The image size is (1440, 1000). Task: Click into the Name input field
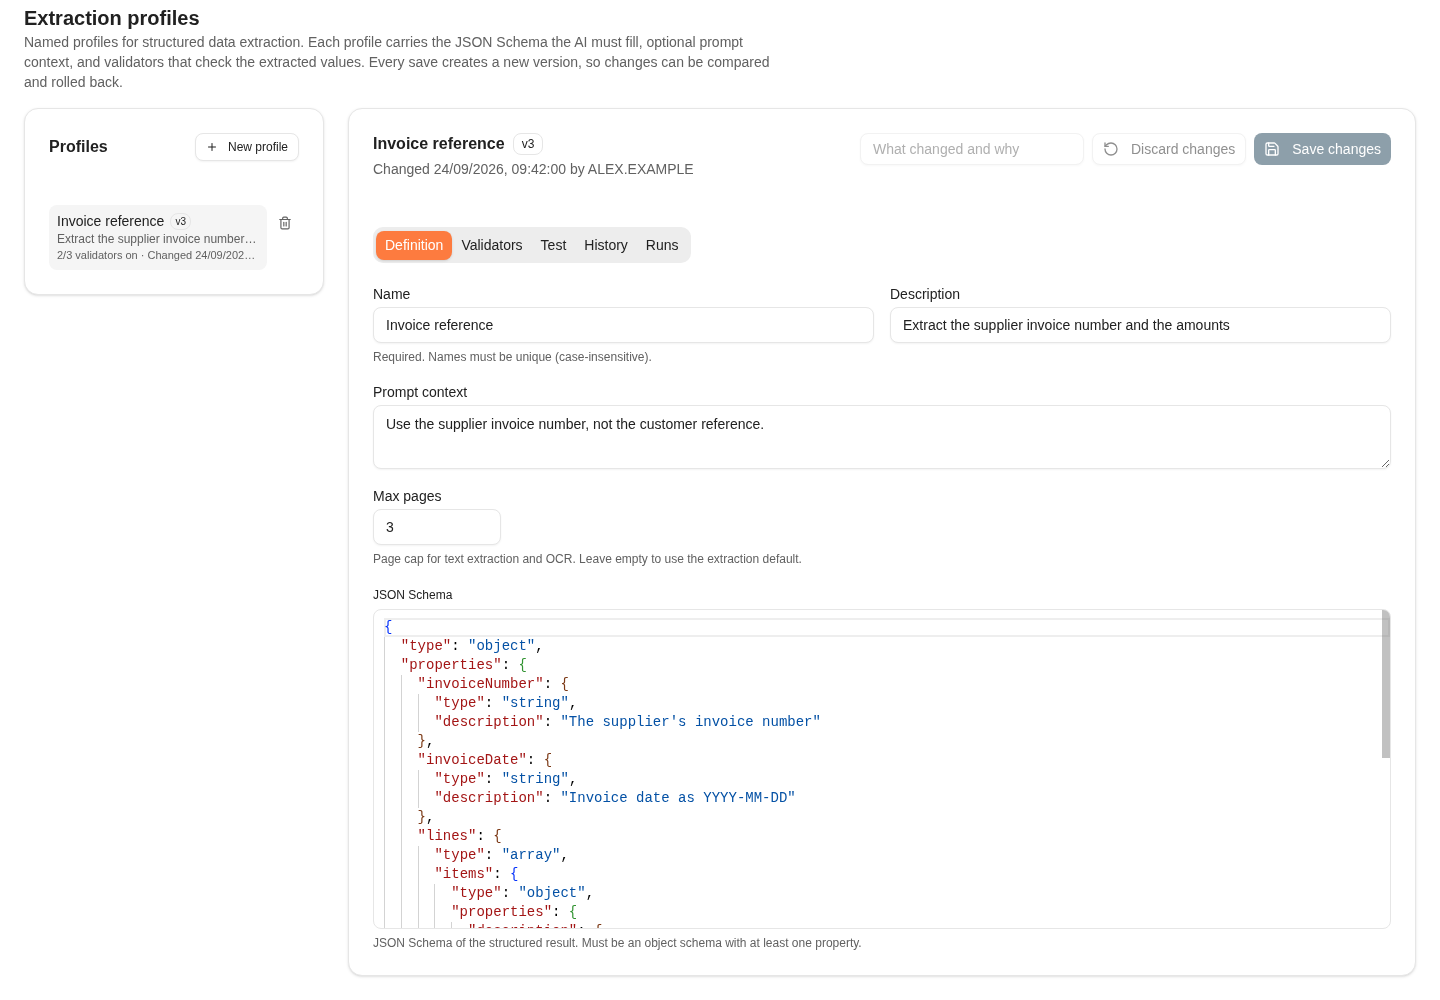coord(623,325)
